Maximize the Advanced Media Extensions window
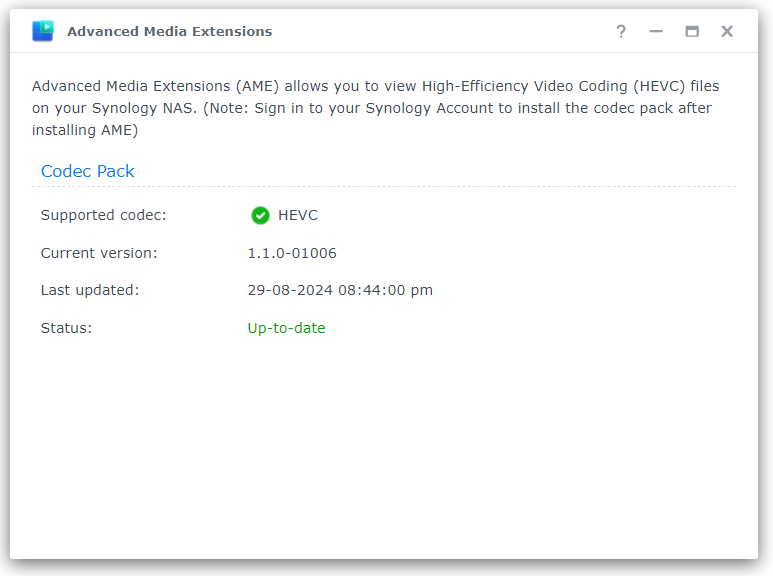The width and height of the screenshot is (773, 576). click(x=692, y=32)
